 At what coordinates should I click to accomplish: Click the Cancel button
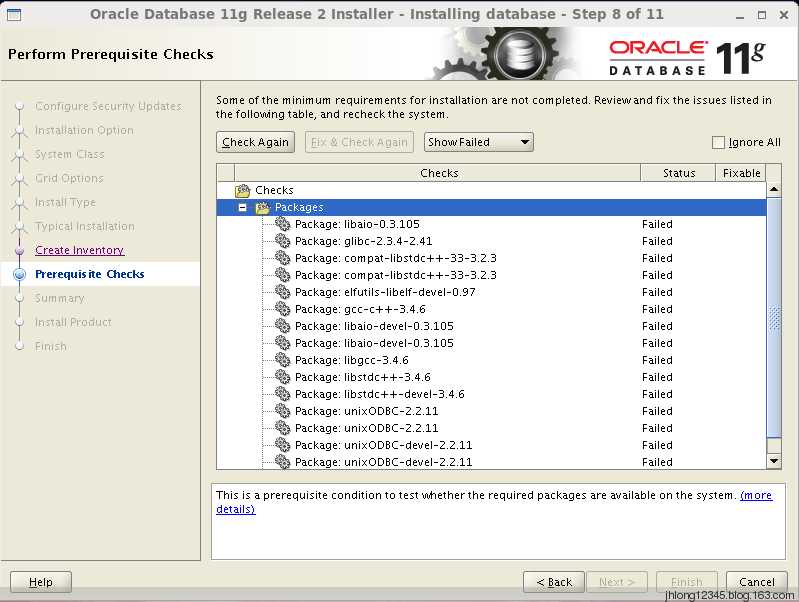(x=757, y=582)
